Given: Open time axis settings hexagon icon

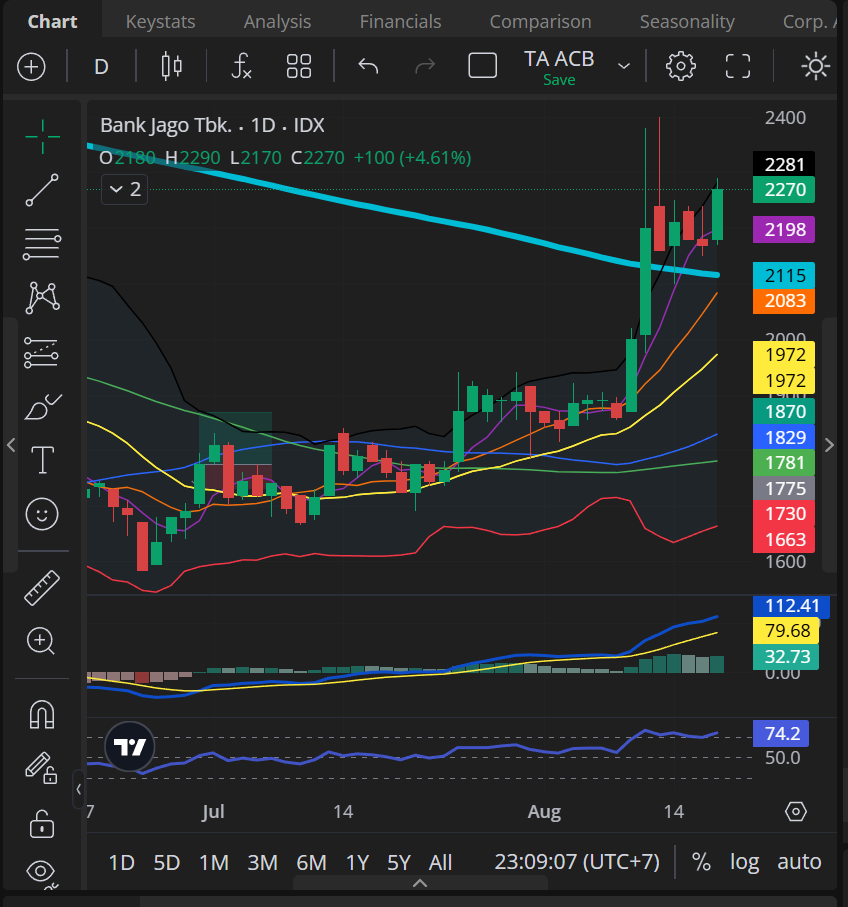Looking at the screenshot, I should click(x=795, y=812).
